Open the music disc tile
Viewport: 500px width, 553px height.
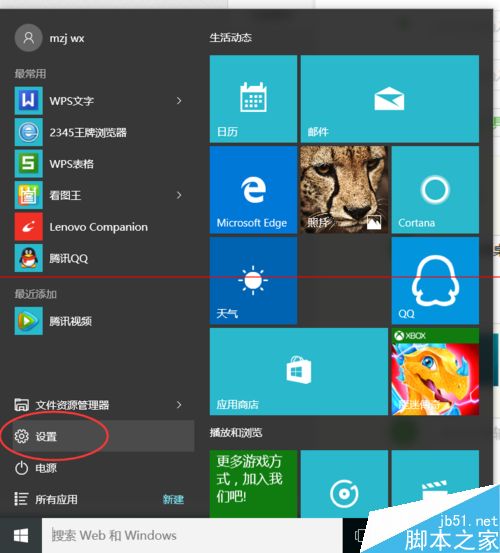344,484
